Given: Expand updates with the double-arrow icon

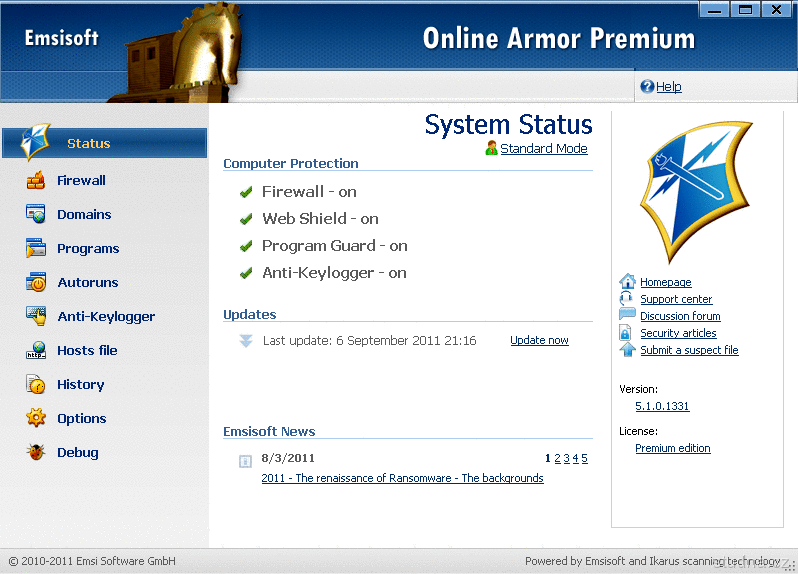Looking at the screenshot, I should [246, 341].
